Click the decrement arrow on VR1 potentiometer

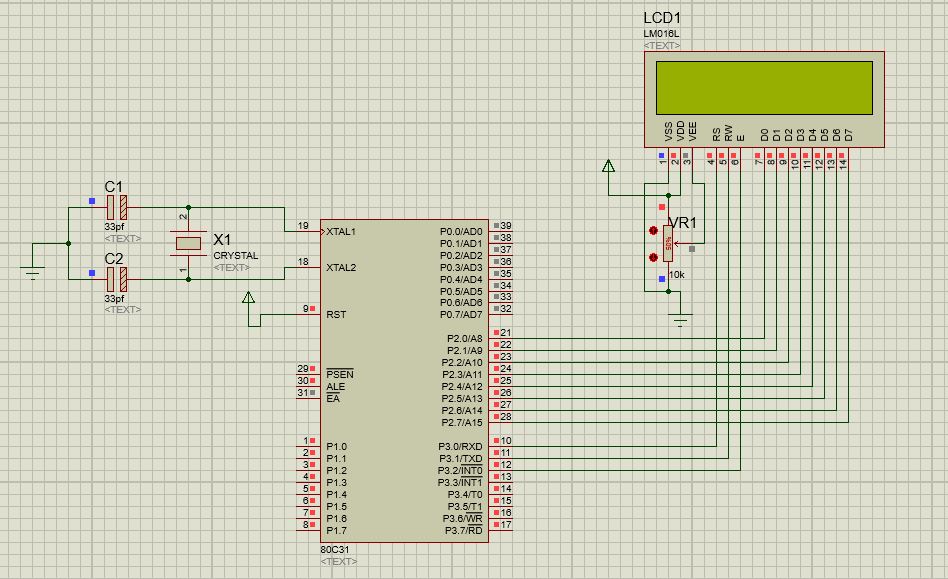pos(651,257)
